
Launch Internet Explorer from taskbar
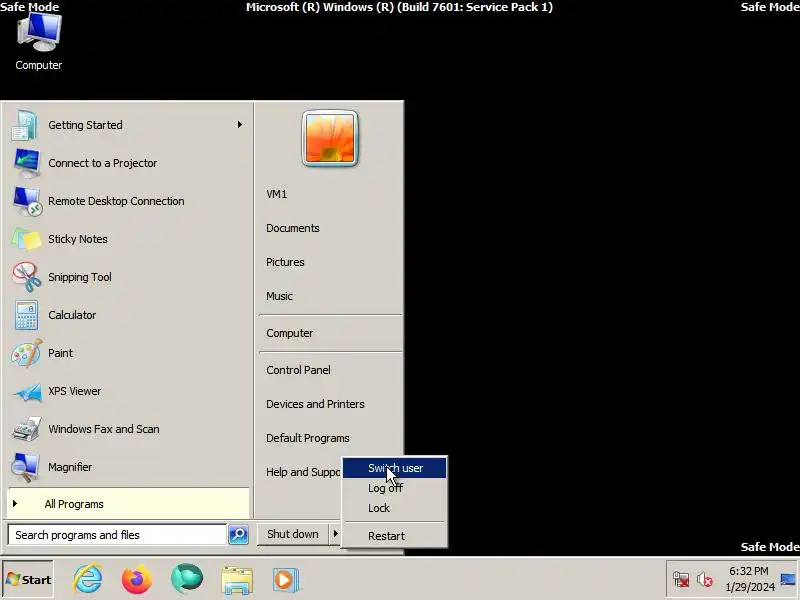click(x=87, y=579)
